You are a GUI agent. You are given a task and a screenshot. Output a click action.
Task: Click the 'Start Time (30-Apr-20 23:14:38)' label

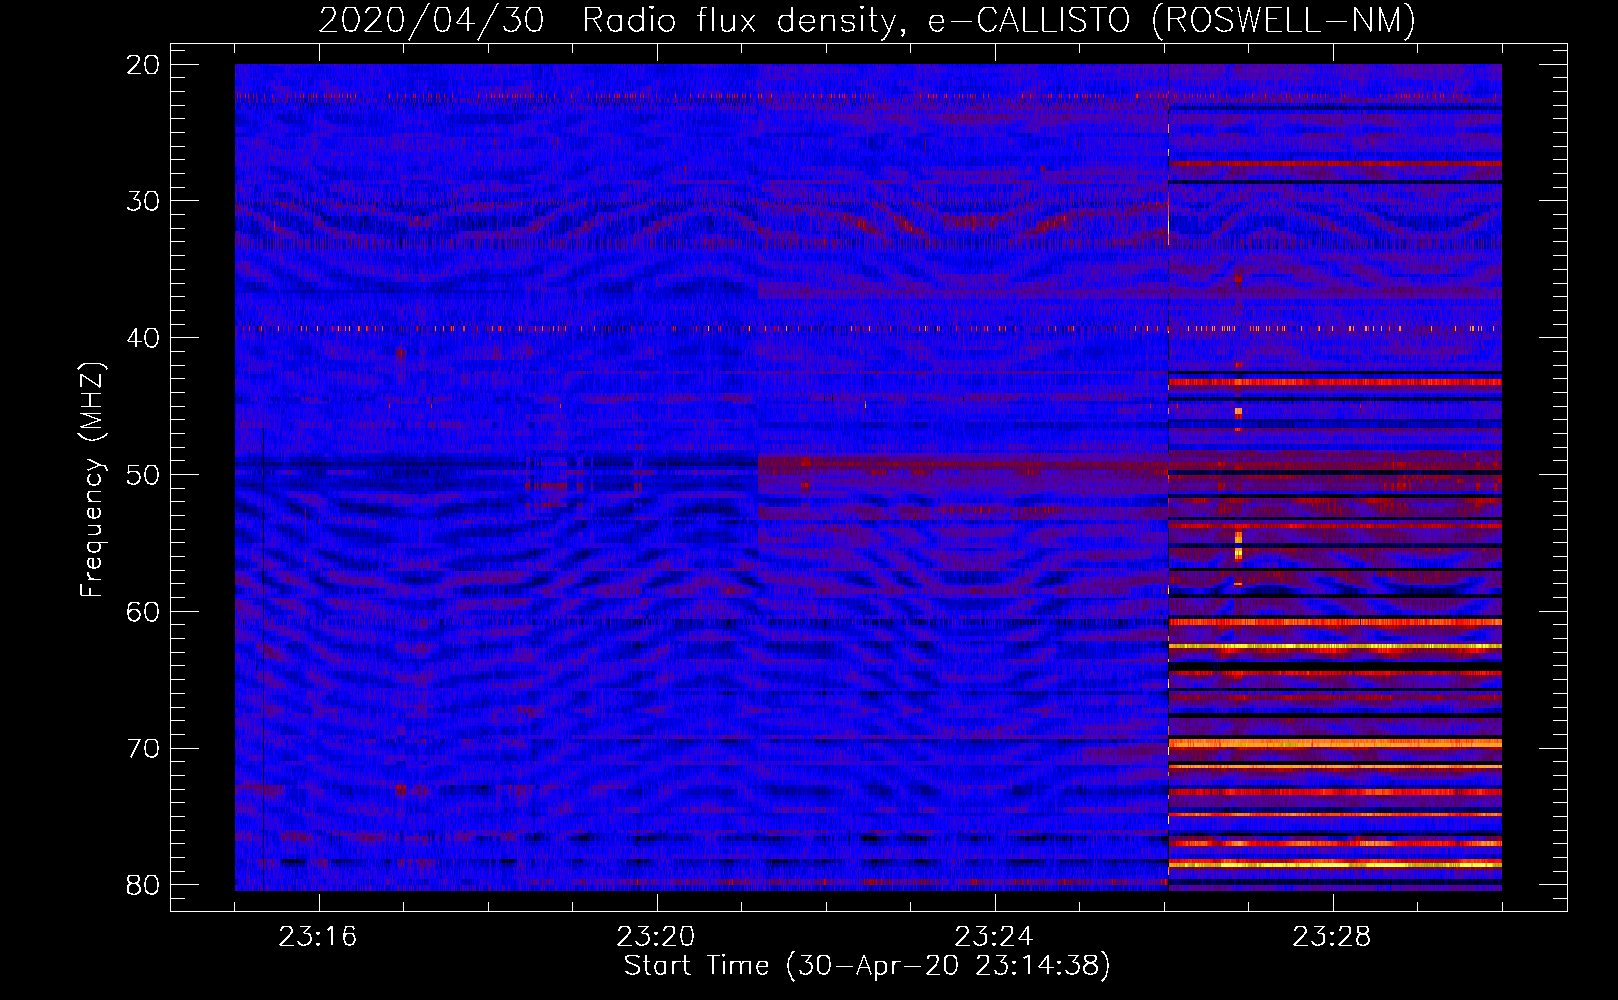point(867,966)
